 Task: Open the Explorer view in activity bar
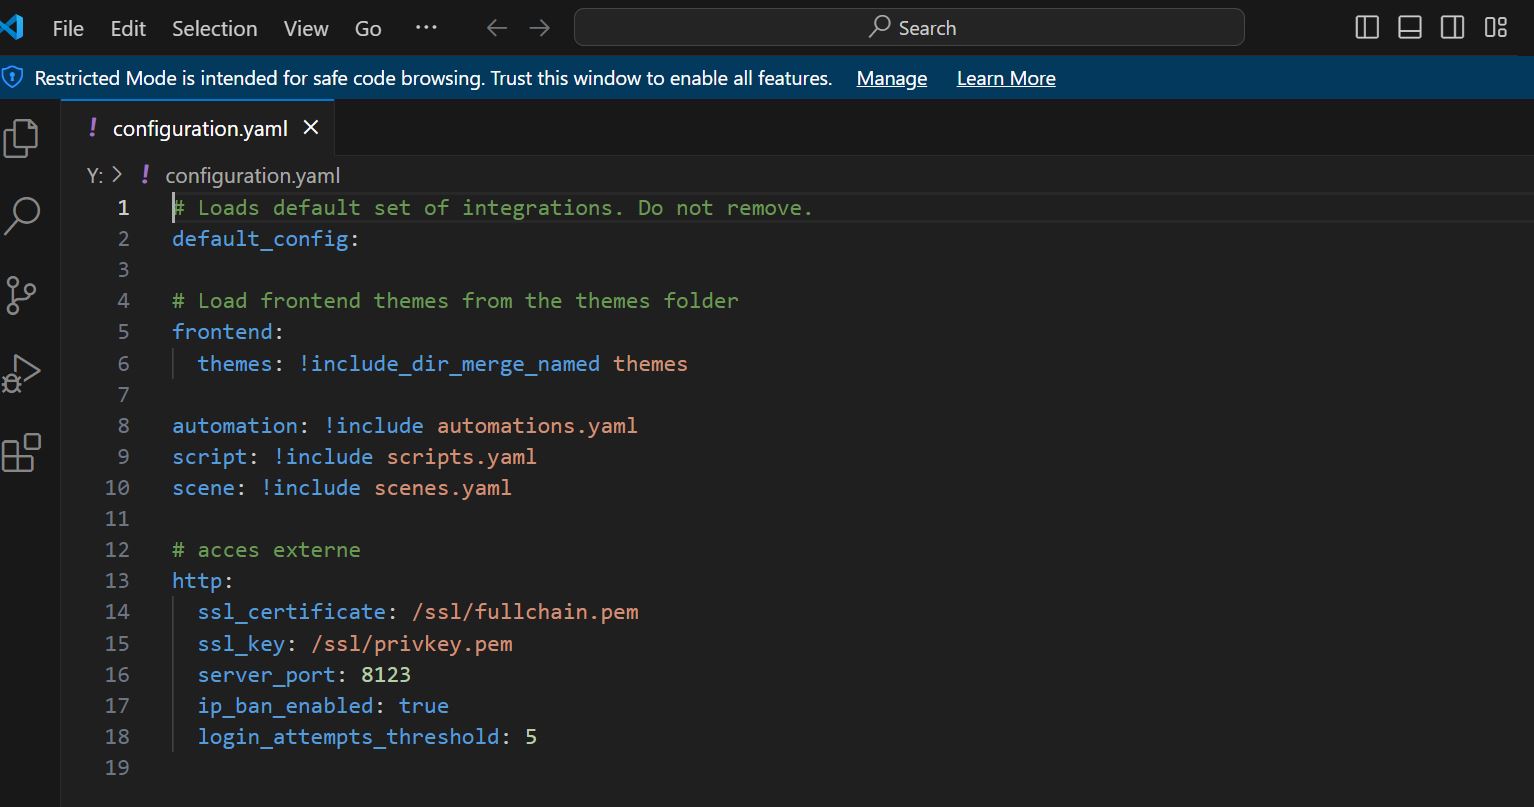[x=21, y=138]
